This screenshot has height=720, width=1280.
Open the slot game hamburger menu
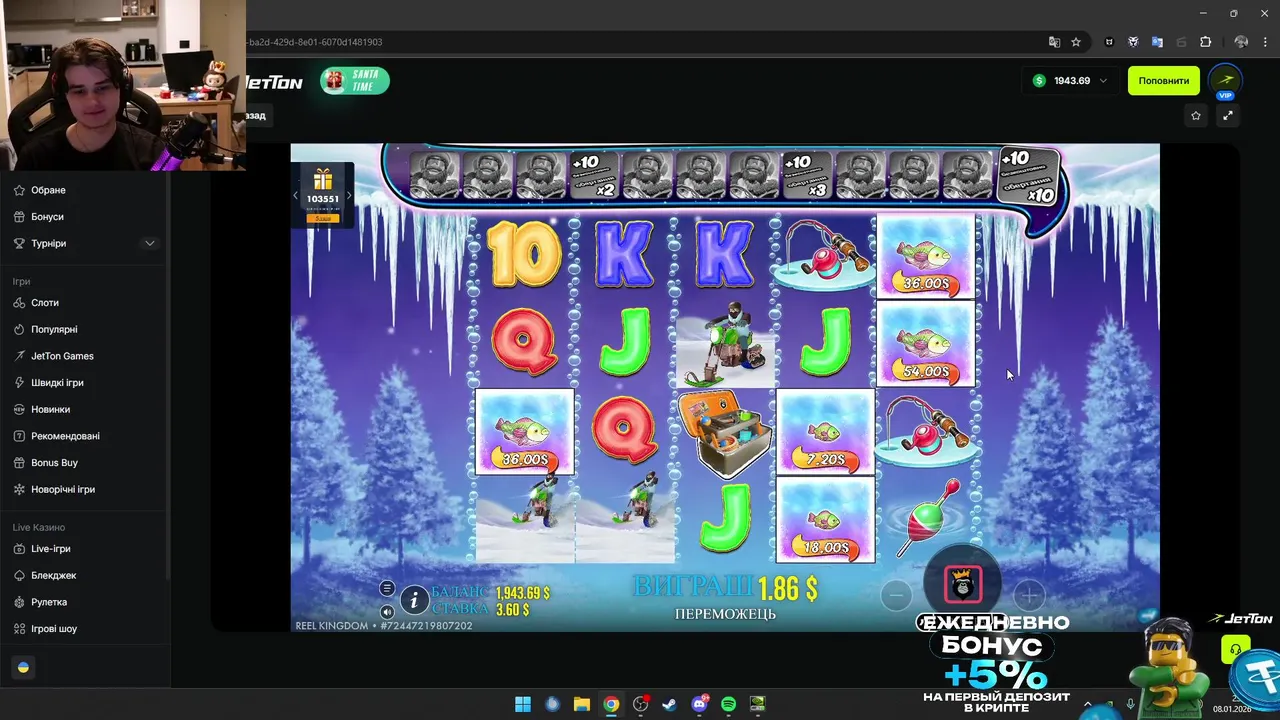(387, 589)
